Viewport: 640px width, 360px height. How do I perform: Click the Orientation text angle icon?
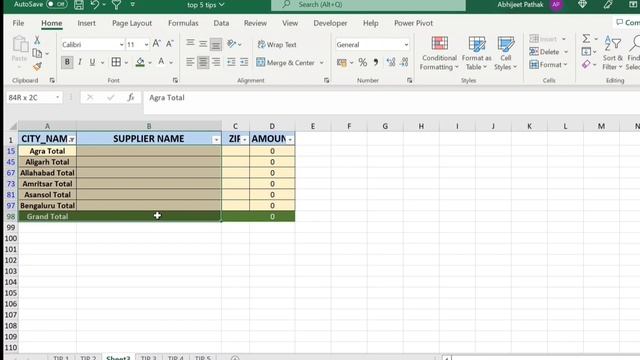pyautogui.click(x=231, y=44)
